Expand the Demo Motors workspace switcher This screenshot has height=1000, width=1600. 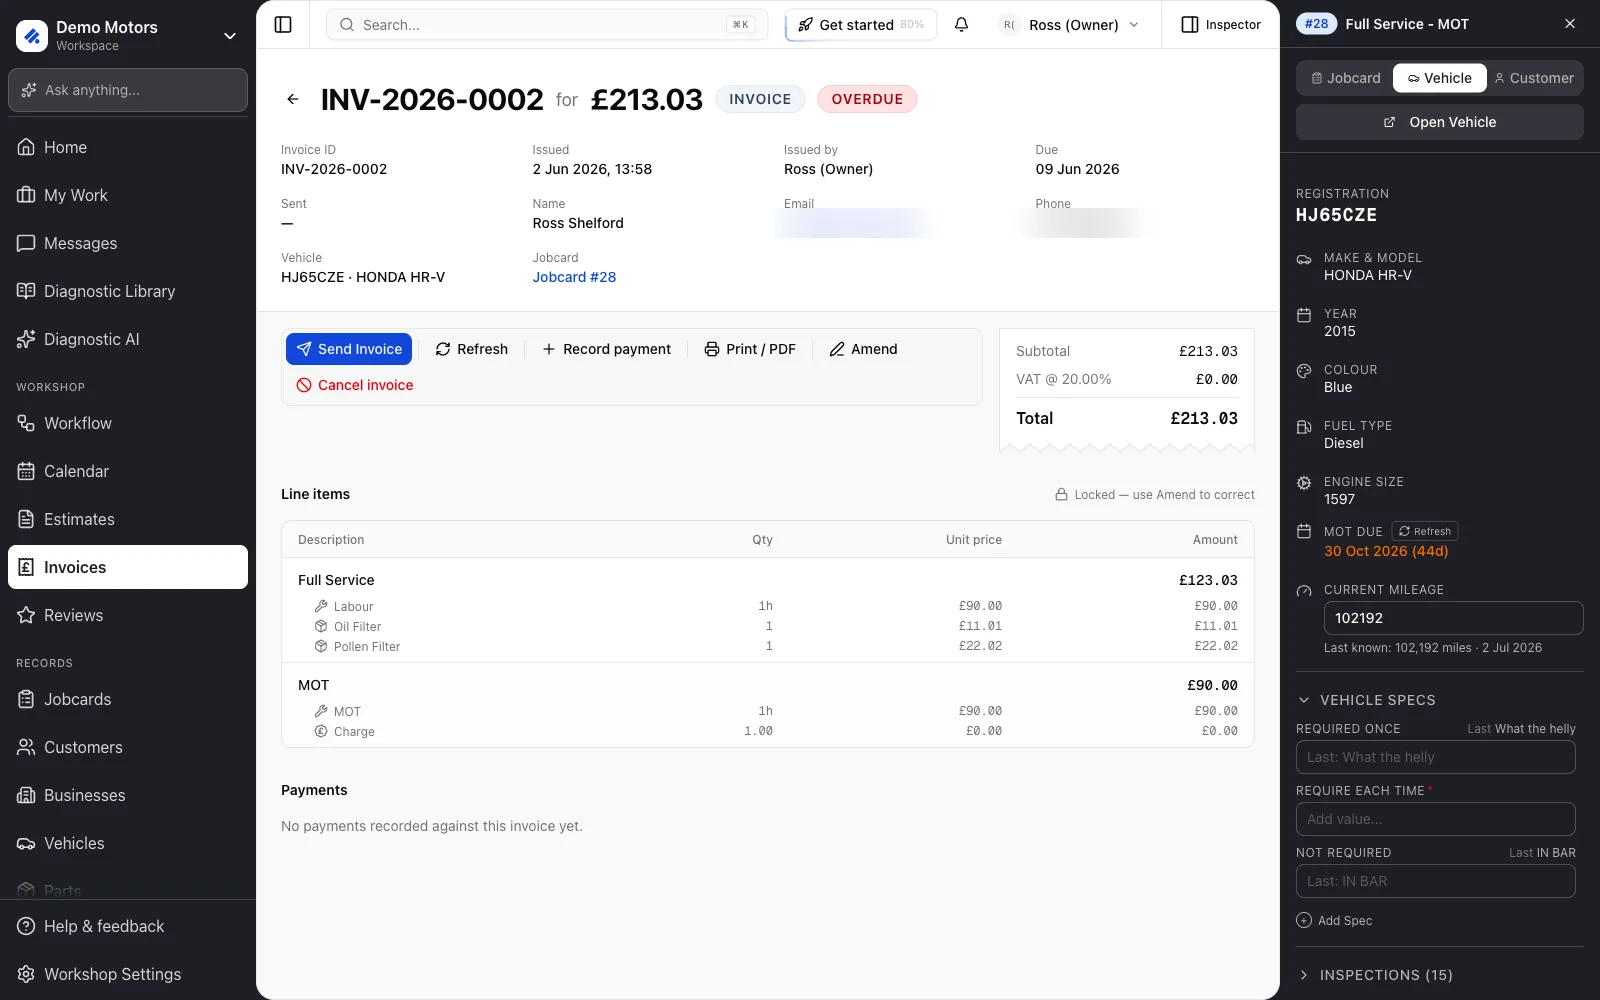point(128,36)
